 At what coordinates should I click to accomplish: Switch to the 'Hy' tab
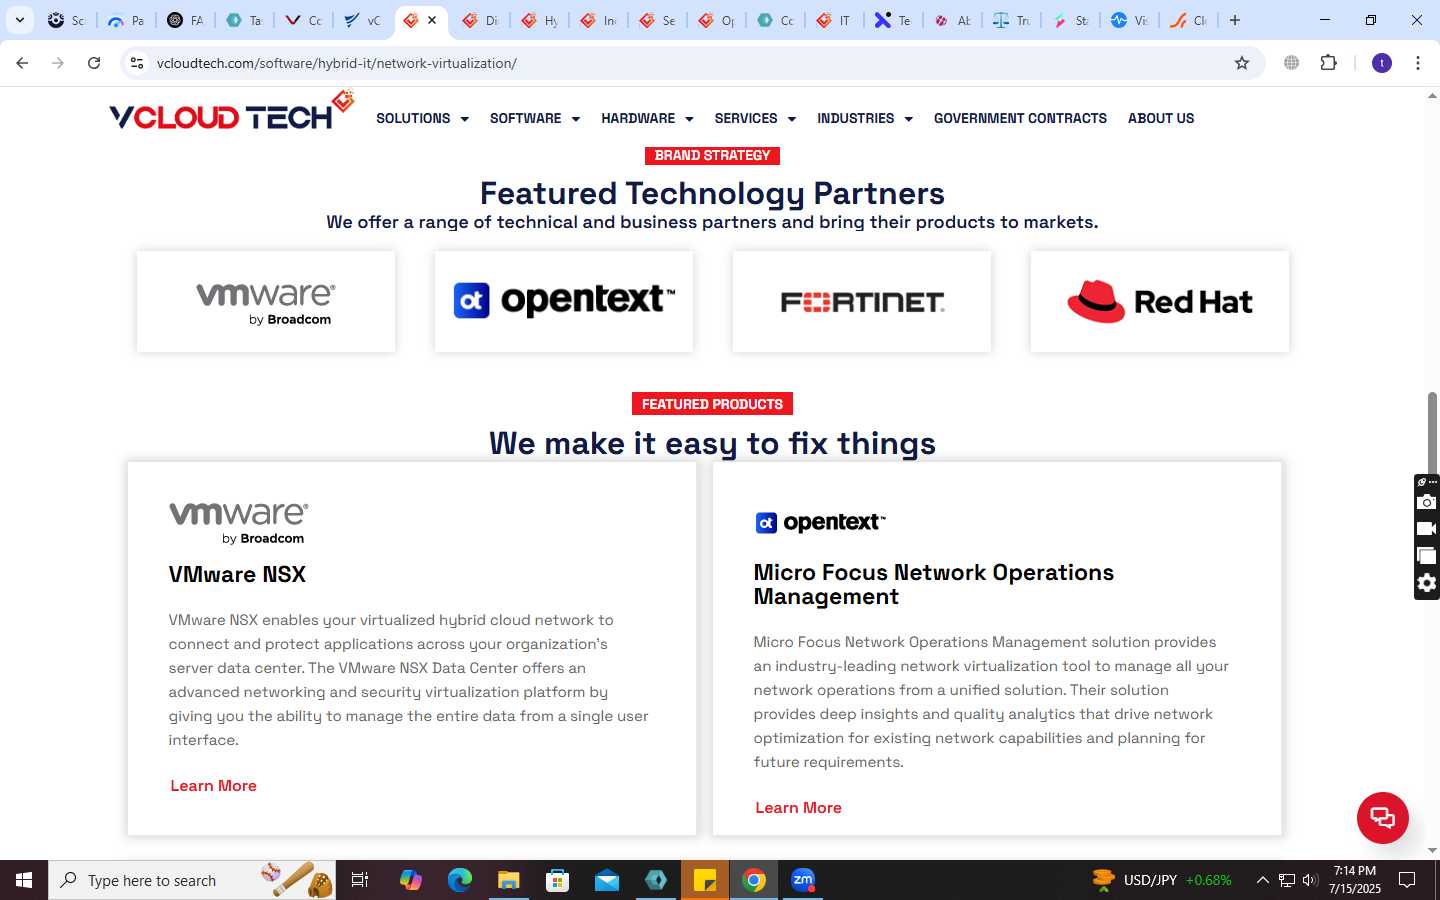[x=540, y=20]
